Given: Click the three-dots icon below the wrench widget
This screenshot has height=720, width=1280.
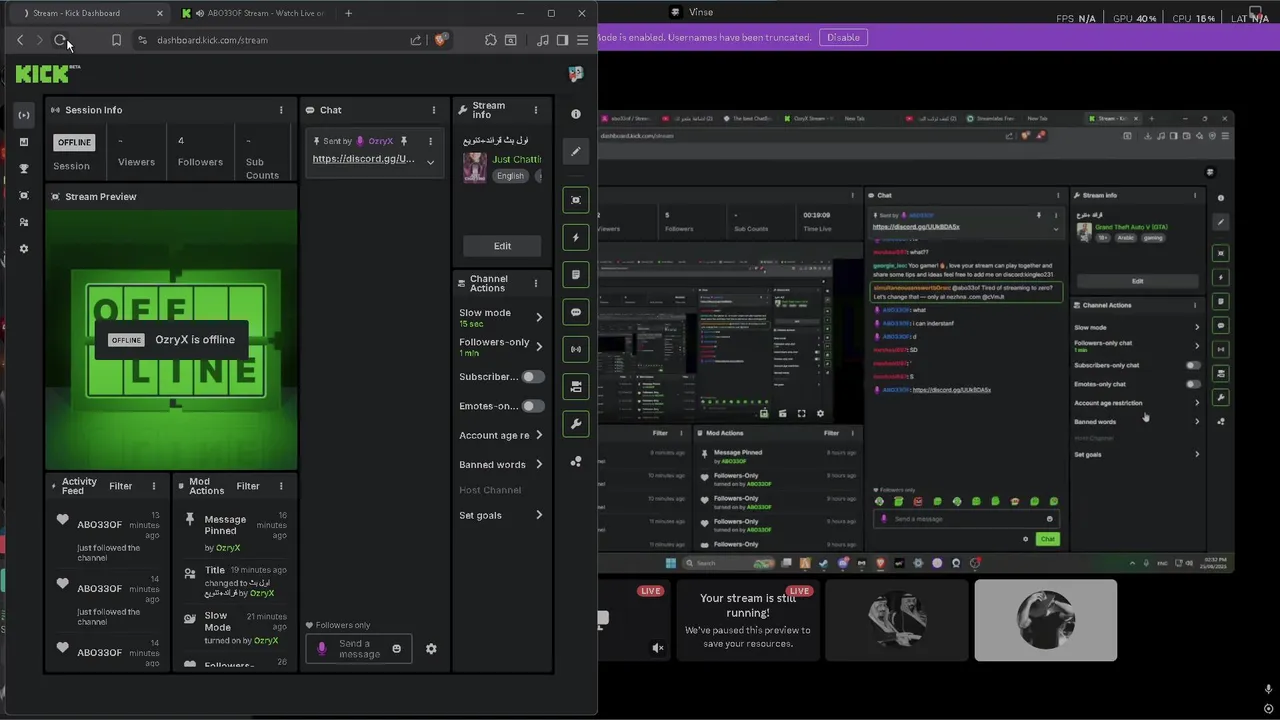Looking at the screenshot, I should (576, 462).
